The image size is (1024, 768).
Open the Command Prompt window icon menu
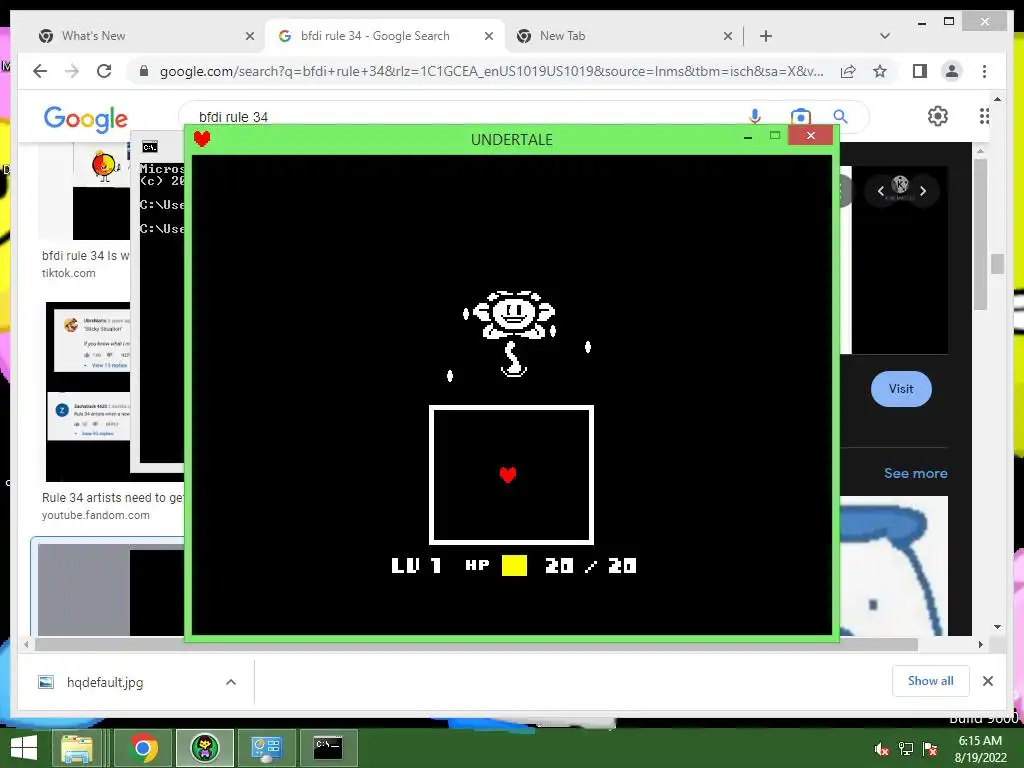coord(150,147)
